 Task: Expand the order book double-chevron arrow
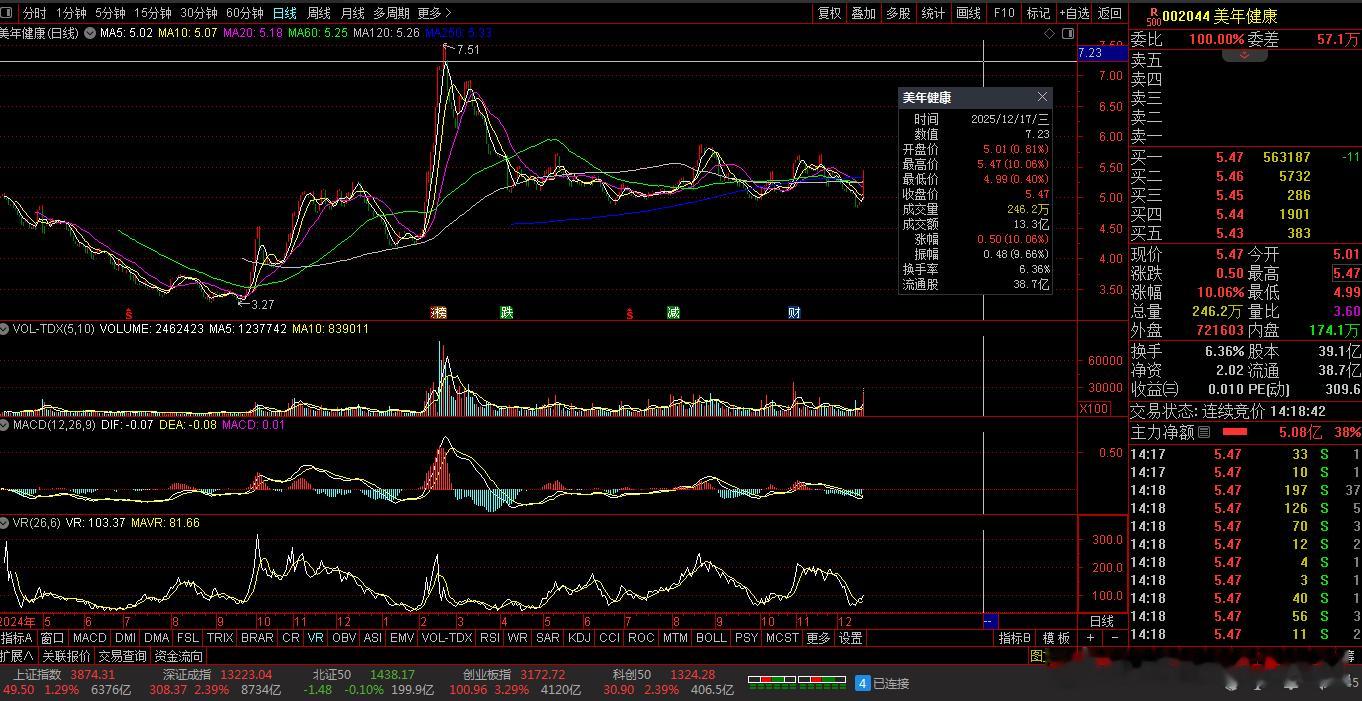tap(1244, 56)
